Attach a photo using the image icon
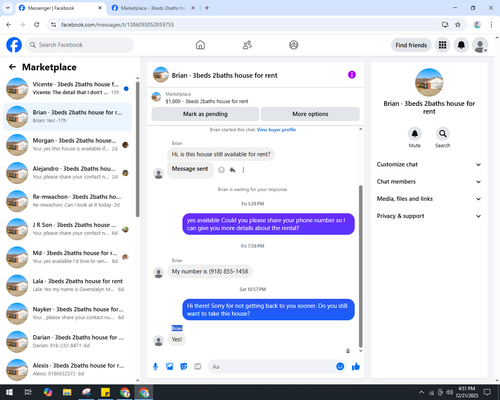This screenshot has width=500, height=400. tap(170, 367)
